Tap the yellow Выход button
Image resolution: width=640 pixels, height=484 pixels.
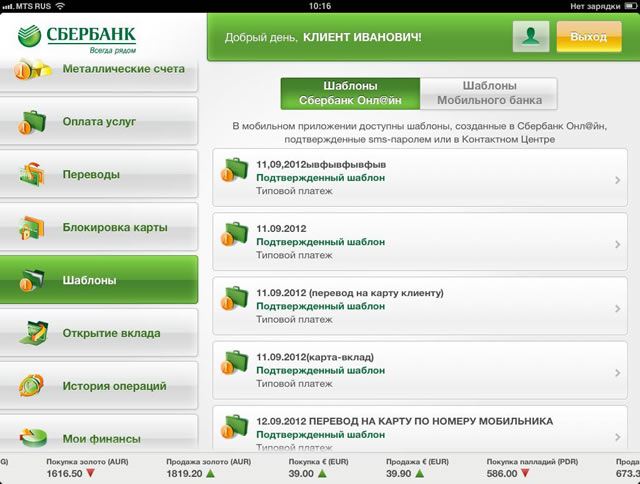589,37
